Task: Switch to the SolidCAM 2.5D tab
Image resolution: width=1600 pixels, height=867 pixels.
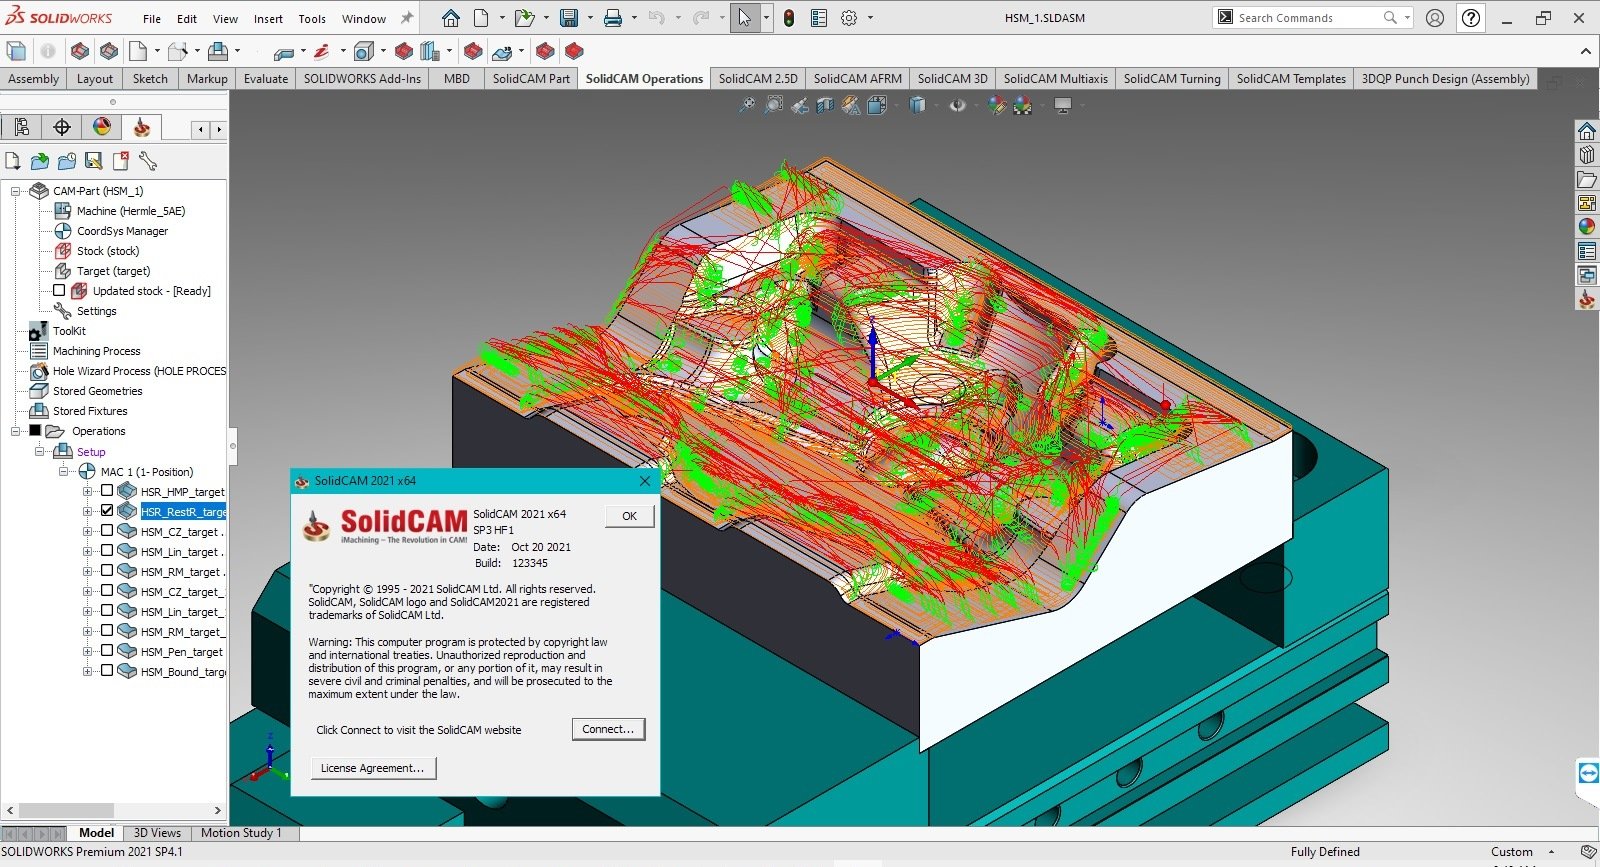Action: (x=757, y=79)
